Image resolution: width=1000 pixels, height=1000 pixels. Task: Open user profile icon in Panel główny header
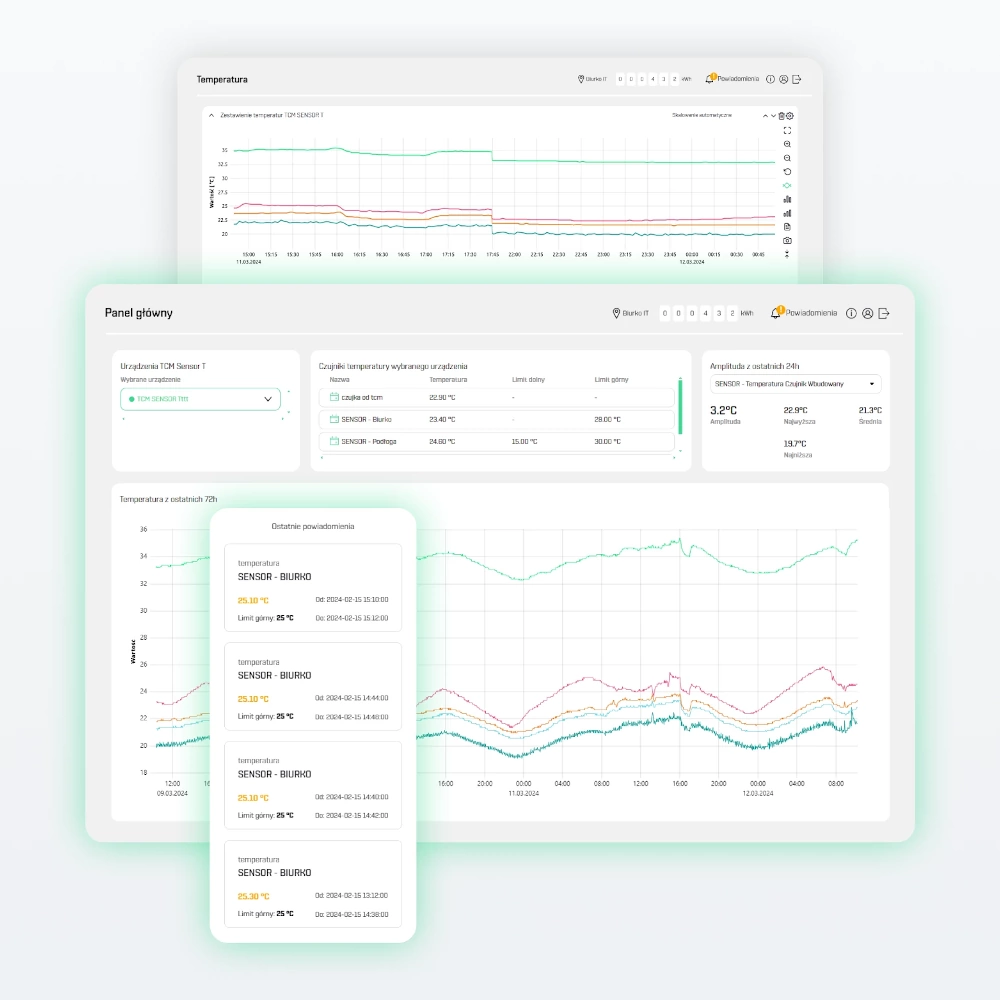[867, 313]
